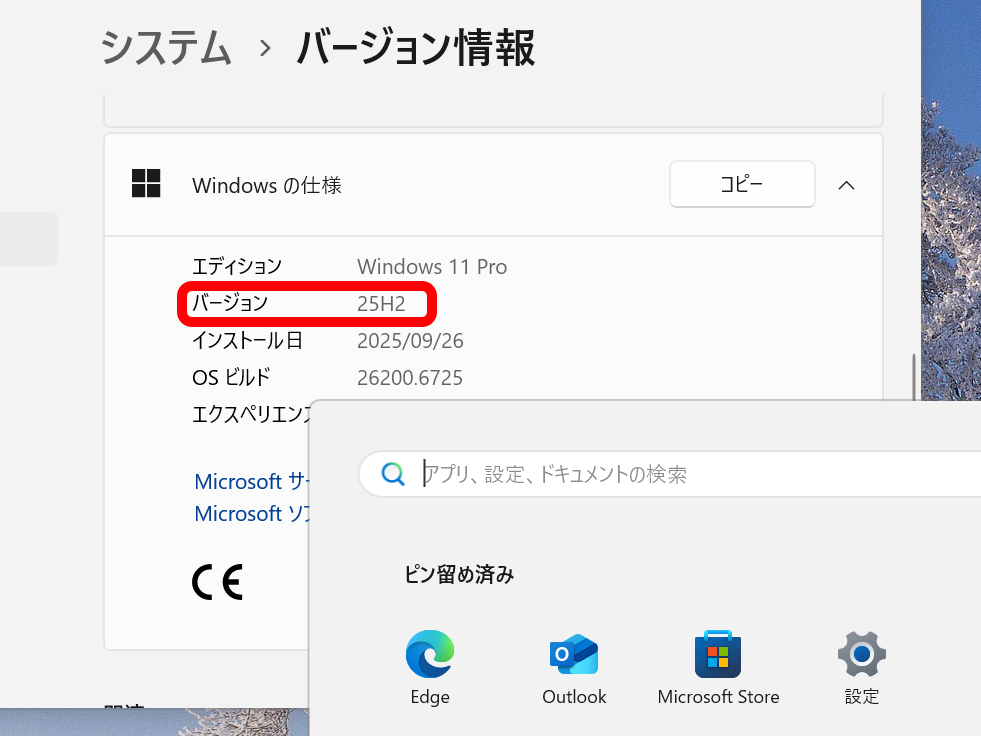Screen dimensions: 981x736
Task: Launch Outlook from the pinned apps
Action: tap(574, 656)
